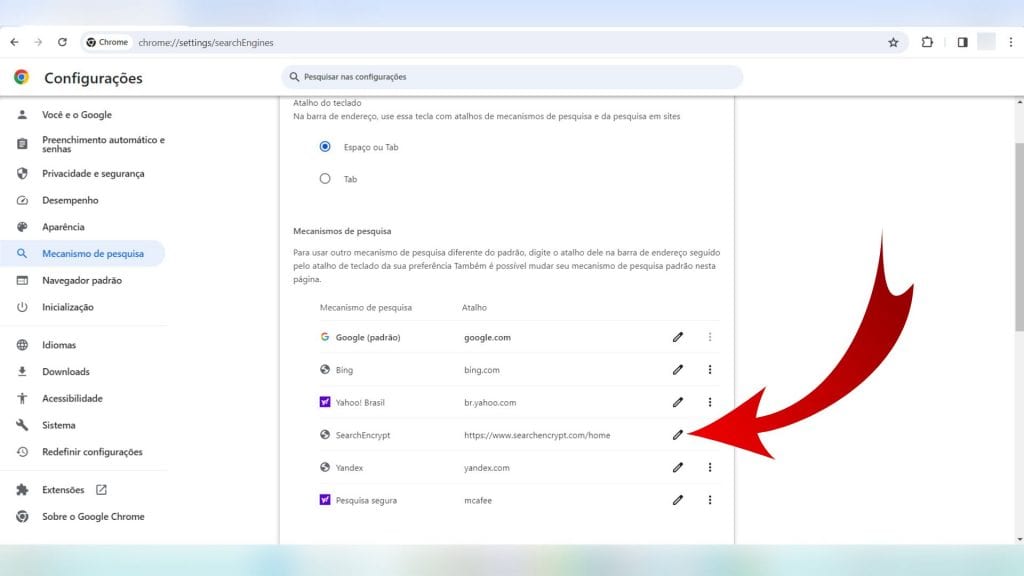This screenshot has height=576, width=1024.
Task: Click the edit pencil for SearchEncrypt
Action: coord(677,435)
